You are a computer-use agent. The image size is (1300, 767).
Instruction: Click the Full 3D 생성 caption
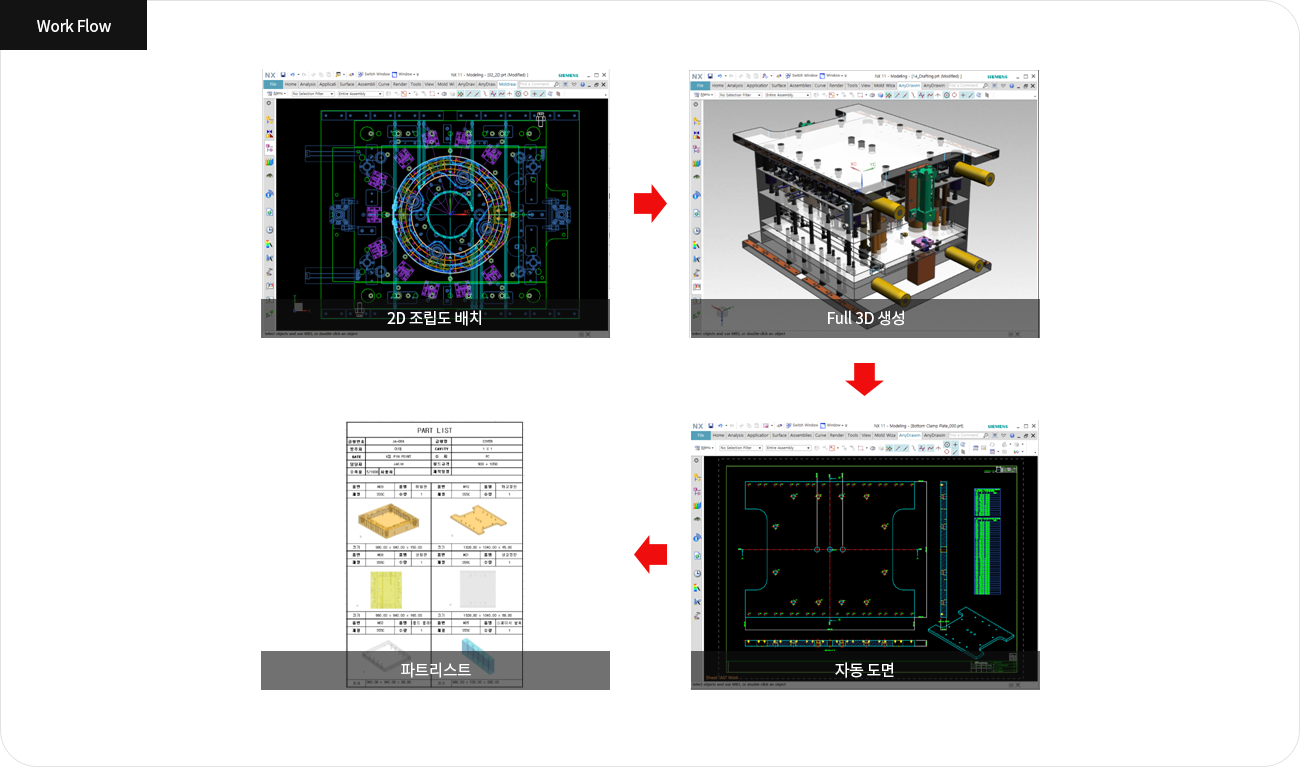coord(865,318)
